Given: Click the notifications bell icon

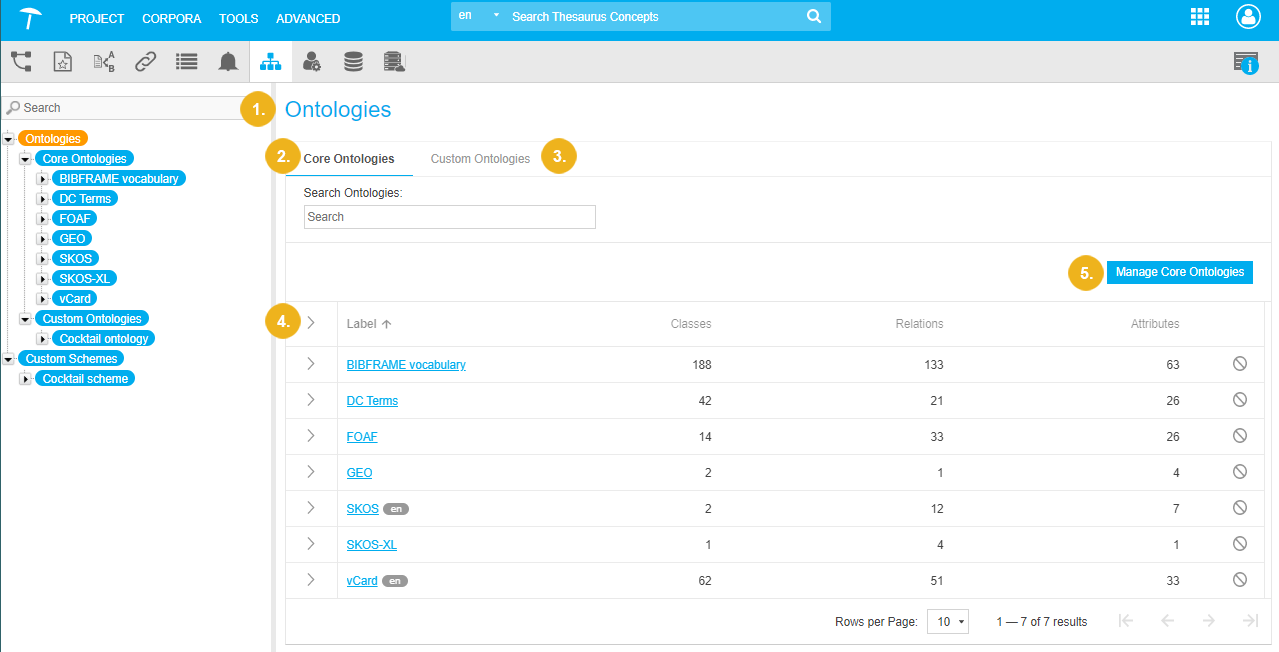Looking at the screenshot, I should (228, 62).
